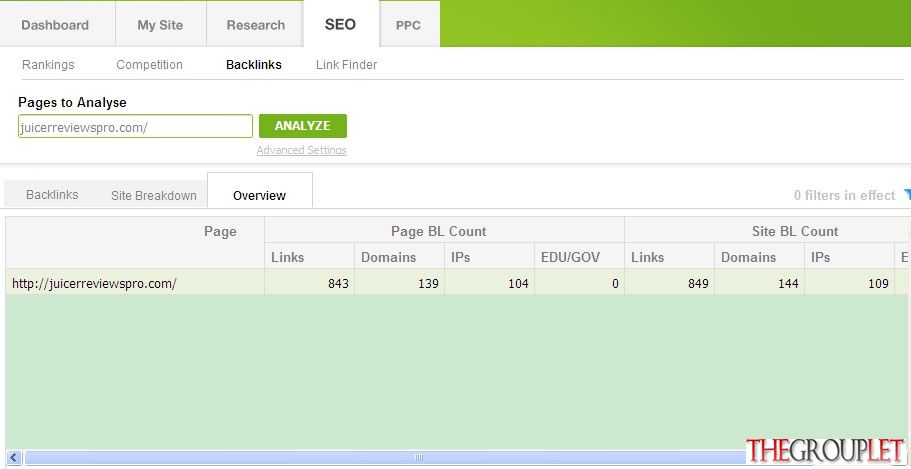Select the juicerreviewspro.com table row
Image resolution: width=911 pixels, height=469 pixels.
(458, 283)
